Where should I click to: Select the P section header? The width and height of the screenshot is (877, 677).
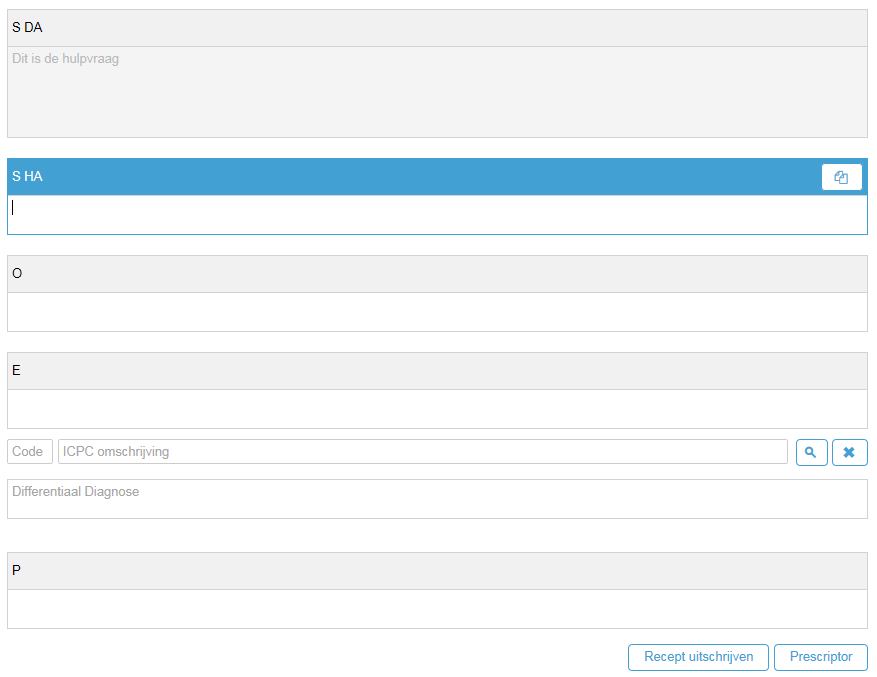coord(437,571)
